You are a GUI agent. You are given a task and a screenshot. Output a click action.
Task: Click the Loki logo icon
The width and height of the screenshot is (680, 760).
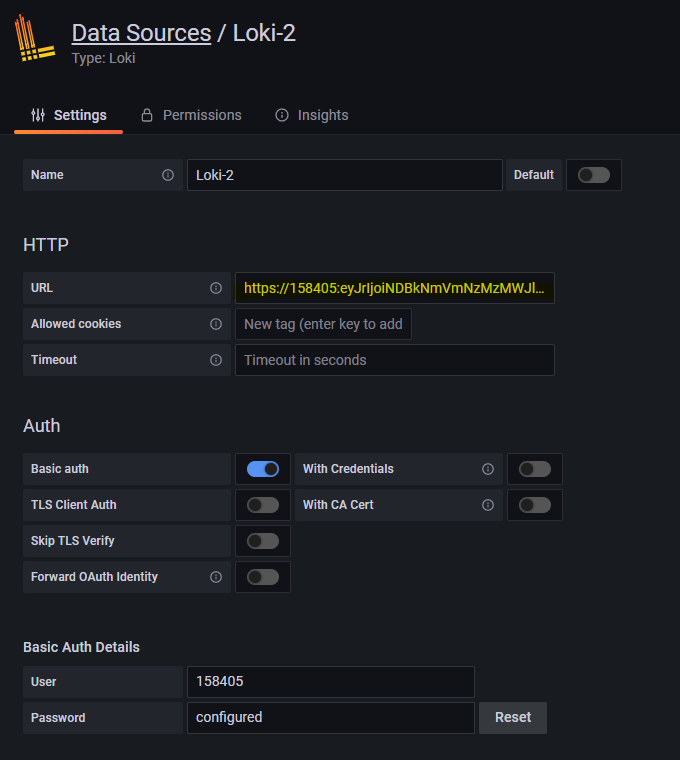[x=34, y=38]
